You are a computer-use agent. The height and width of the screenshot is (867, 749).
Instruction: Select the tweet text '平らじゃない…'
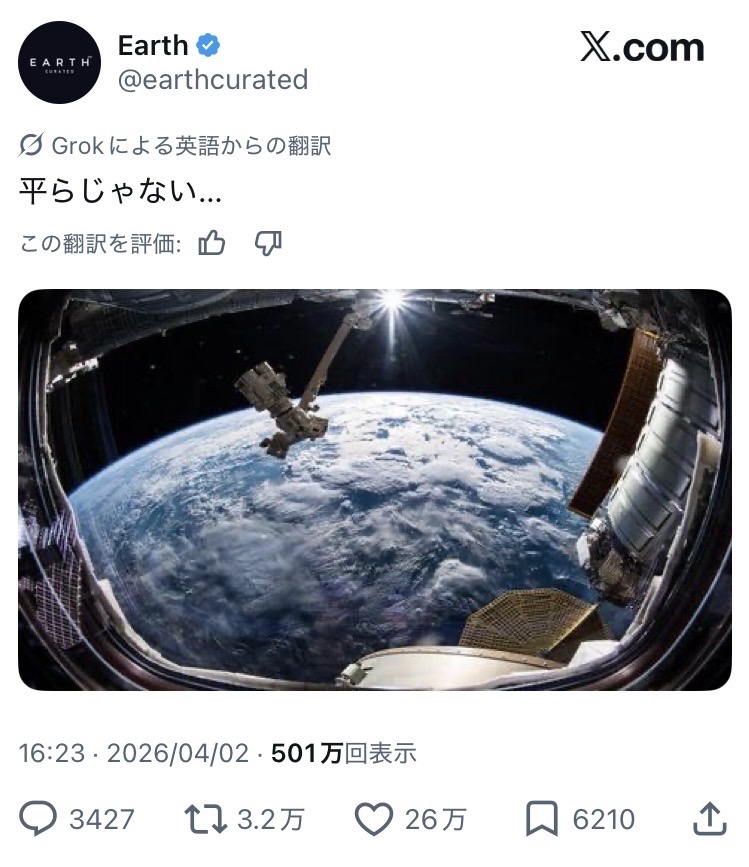point(120,192)
